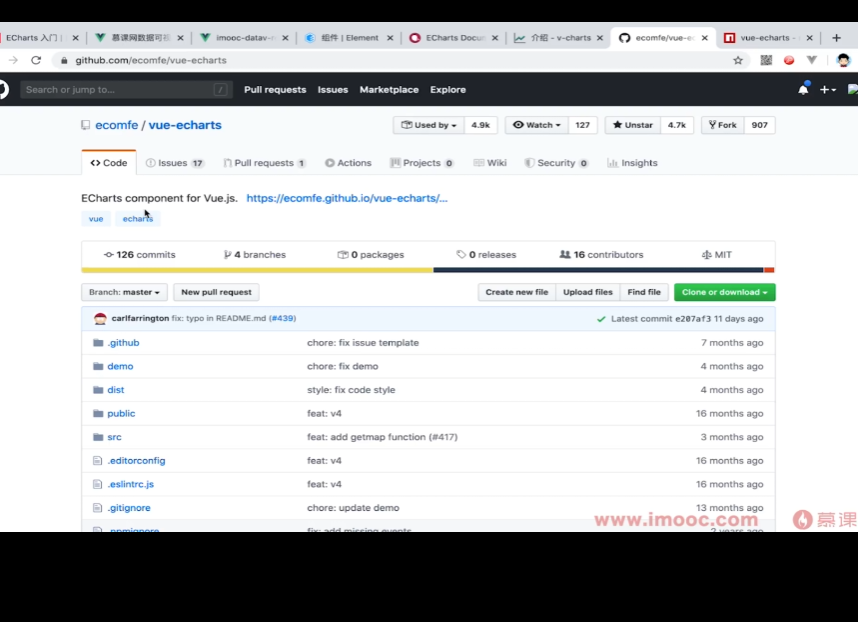This screenshot has height=622, width=858.
Task: Close the ecomfe/vue-echarts browser tab
Action: coord(704,38)
